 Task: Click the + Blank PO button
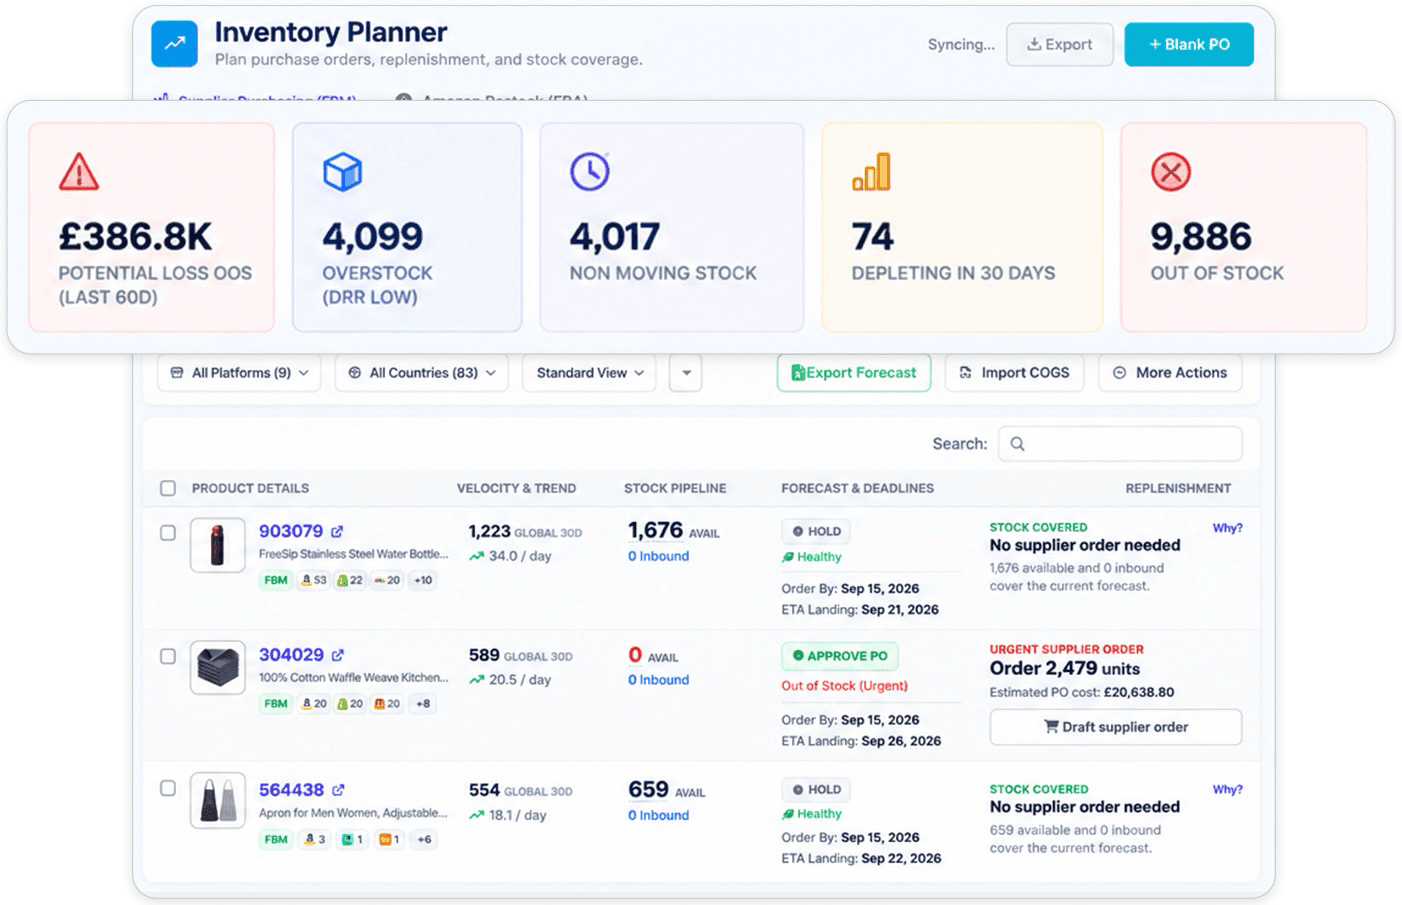pyautogui.click(x=1189, y=44)
